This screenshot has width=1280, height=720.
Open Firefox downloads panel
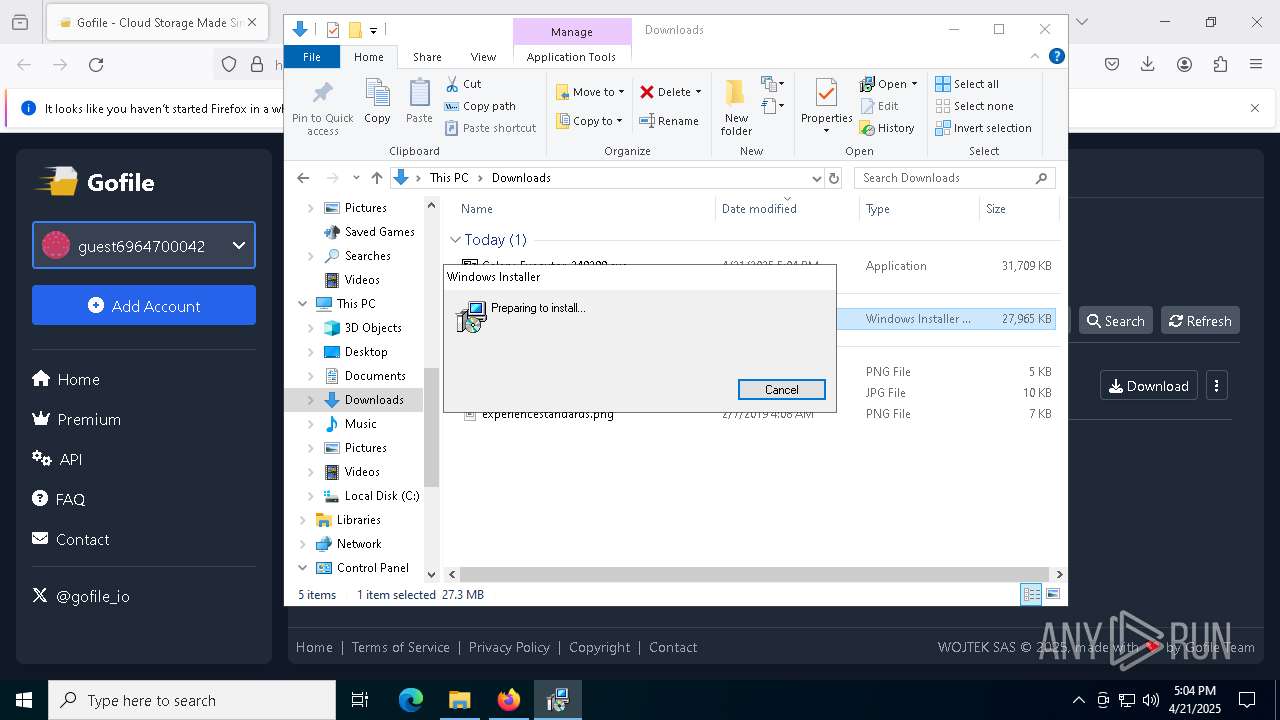pyautogui.click(x=1148, y=65)
